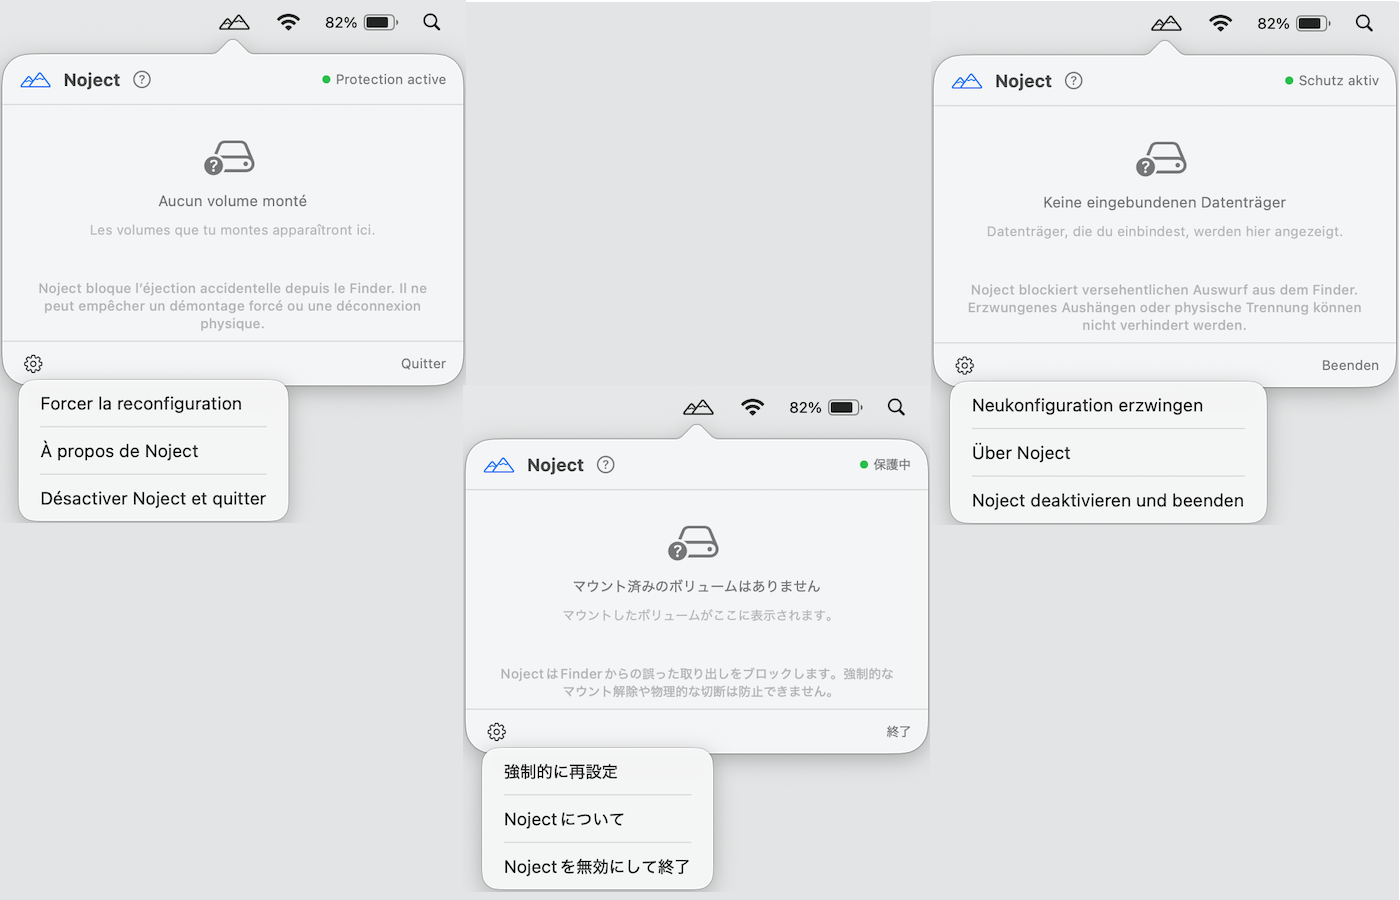Click the Noject menu bar icon above the French popover
The image size is (1400, 900).
click(234, 22)
